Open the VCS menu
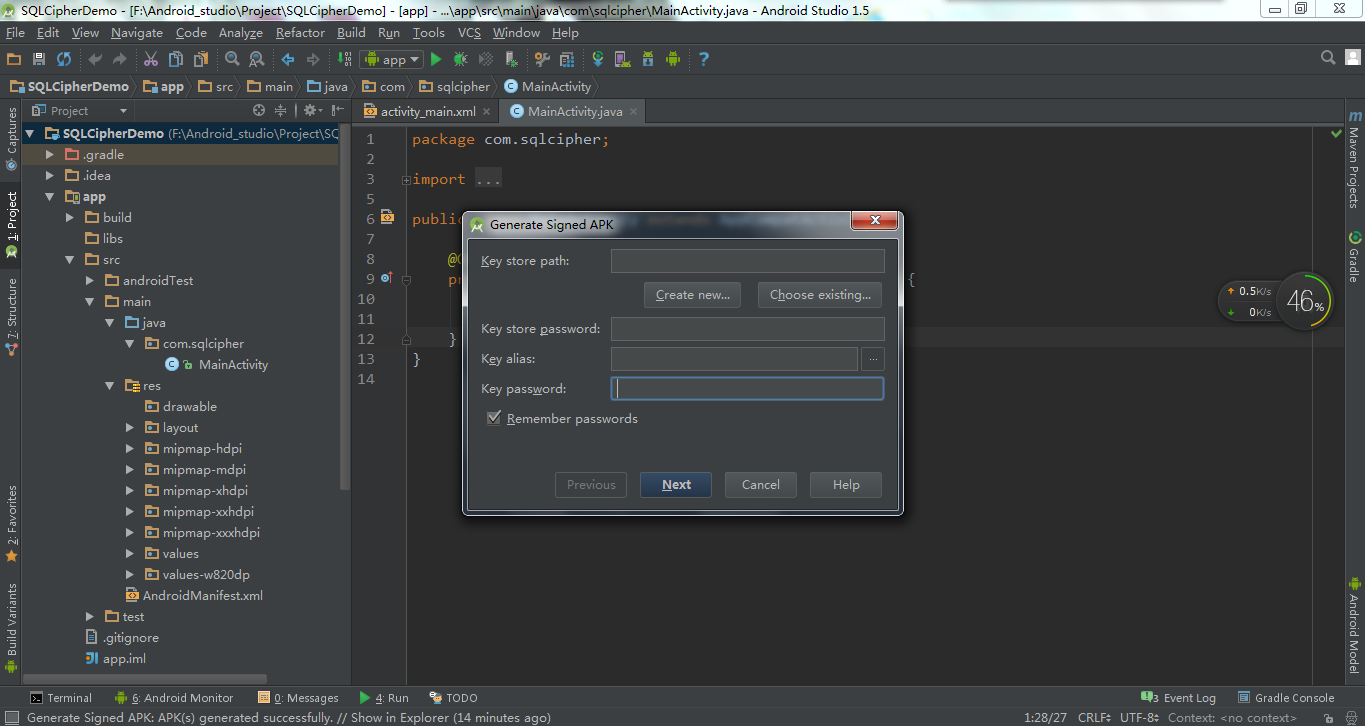Screen dimensions: 1365x726 [469, 33]
